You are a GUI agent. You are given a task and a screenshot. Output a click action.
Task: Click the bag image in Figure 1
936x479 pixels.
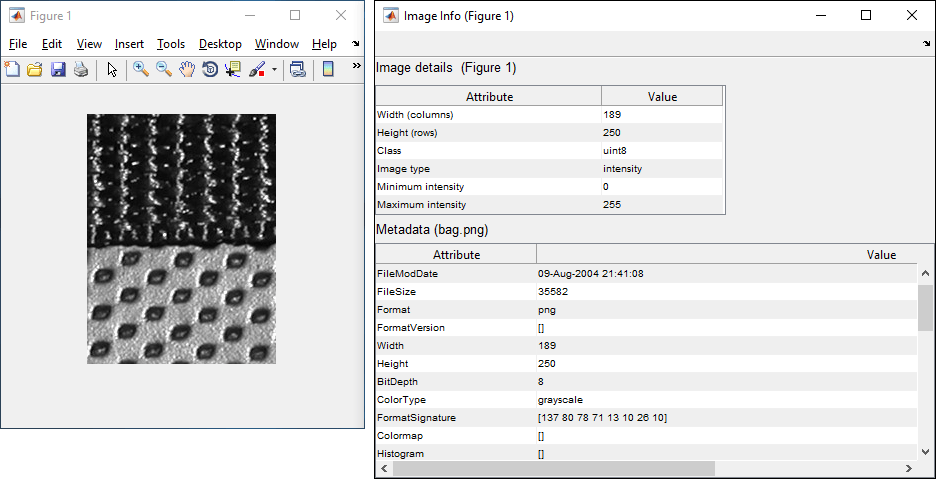[181, 239]
